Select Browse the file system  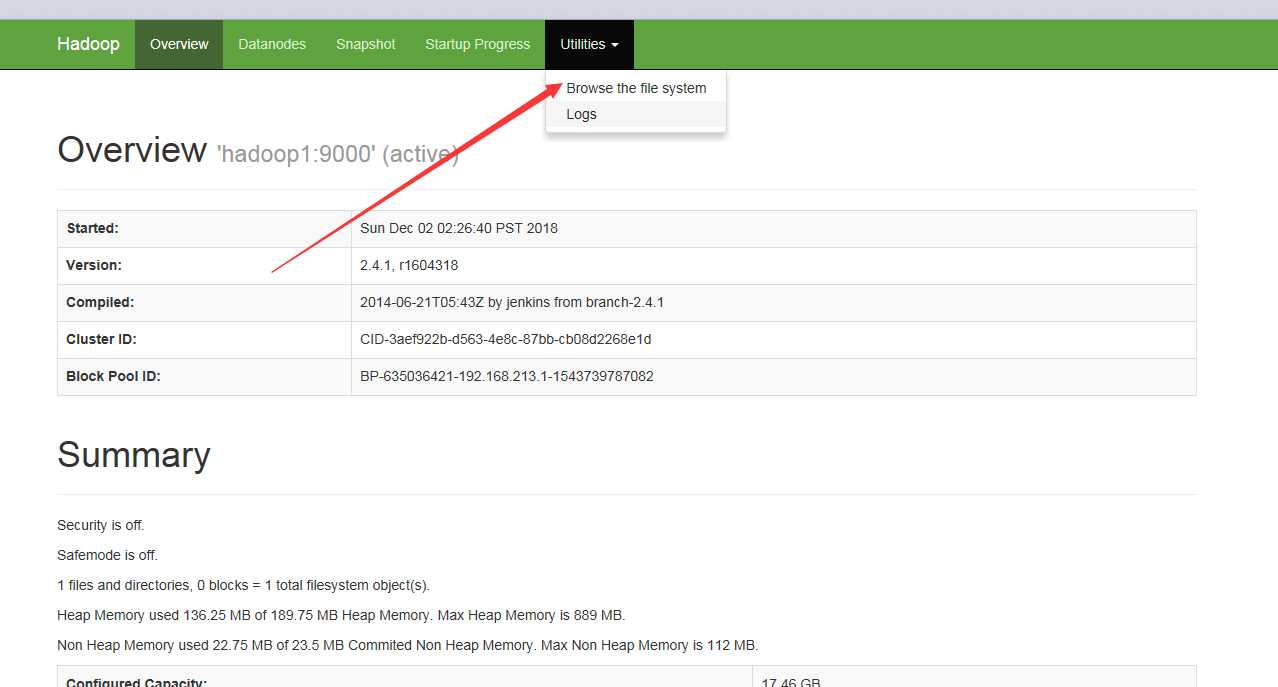tap(636, 88)
